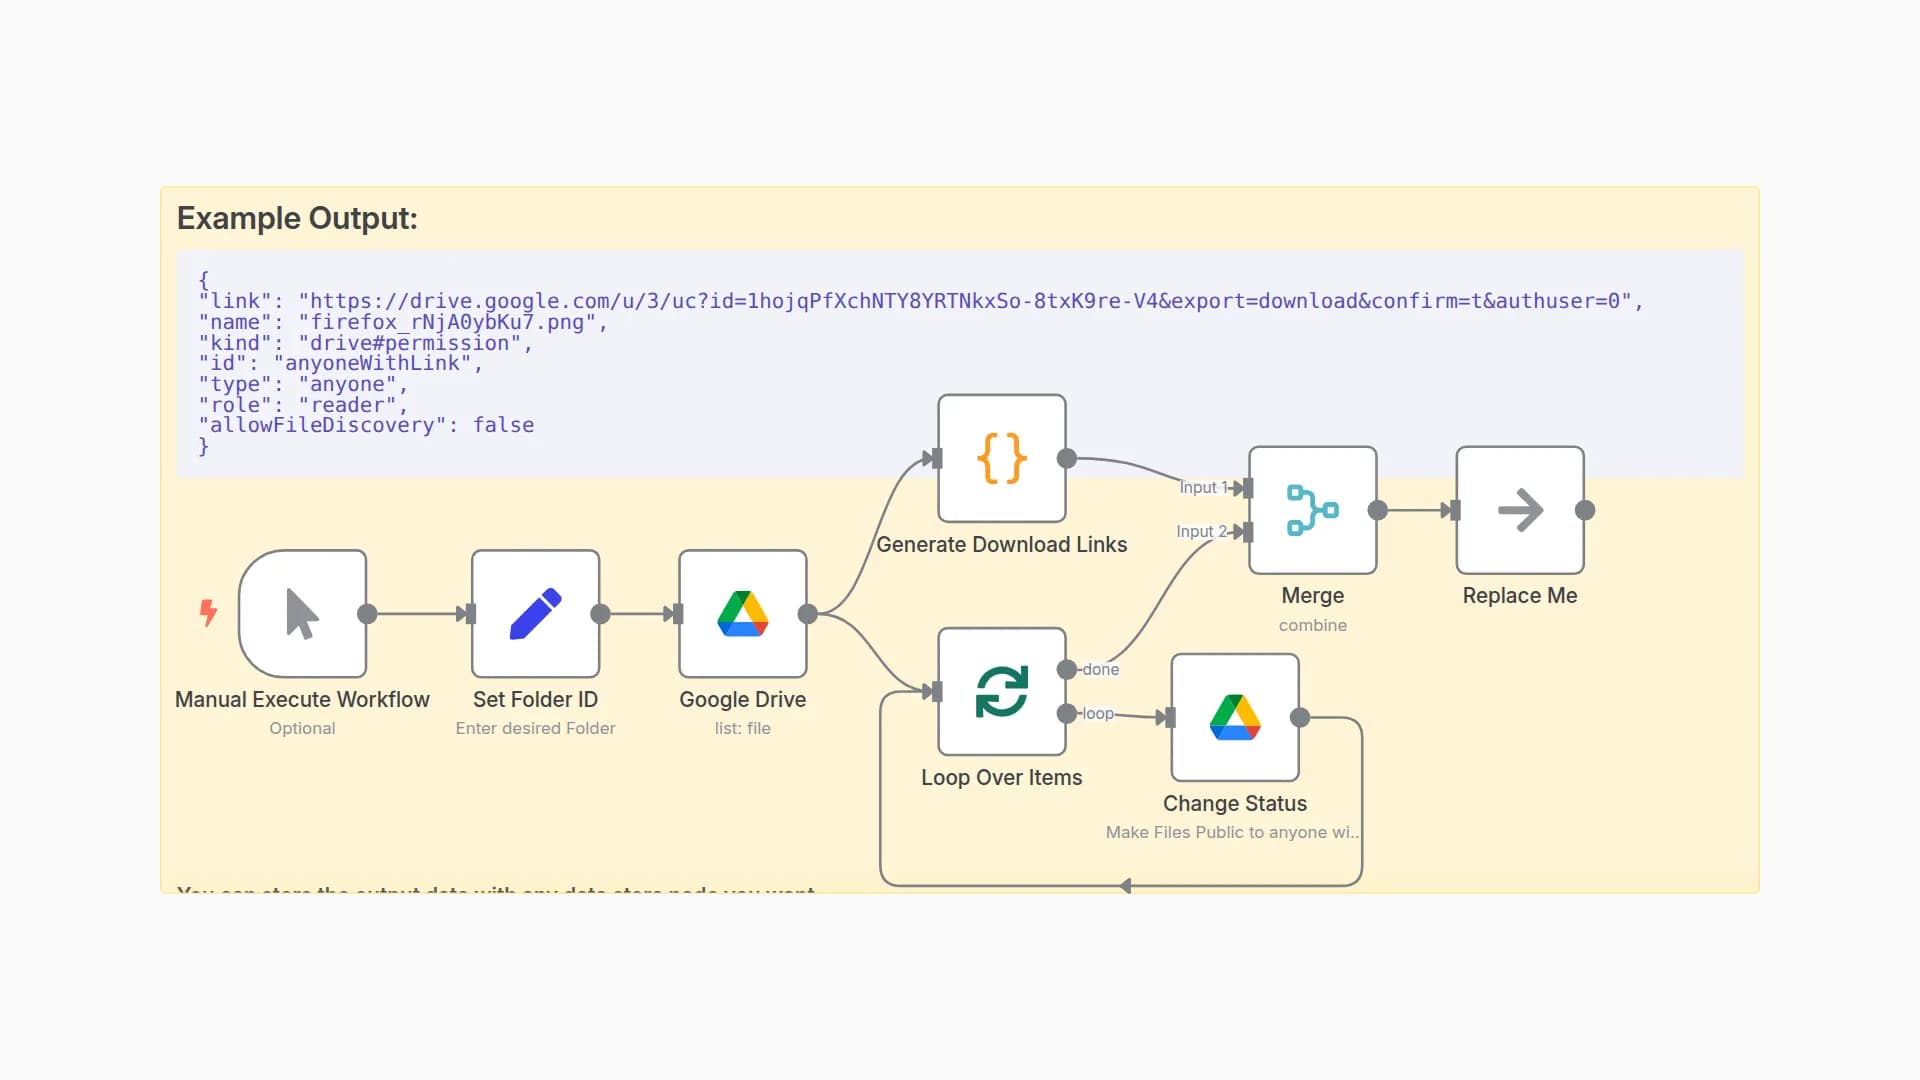
Task: Click input connector of Set Folder ID node
Action: tap(471, 614)
